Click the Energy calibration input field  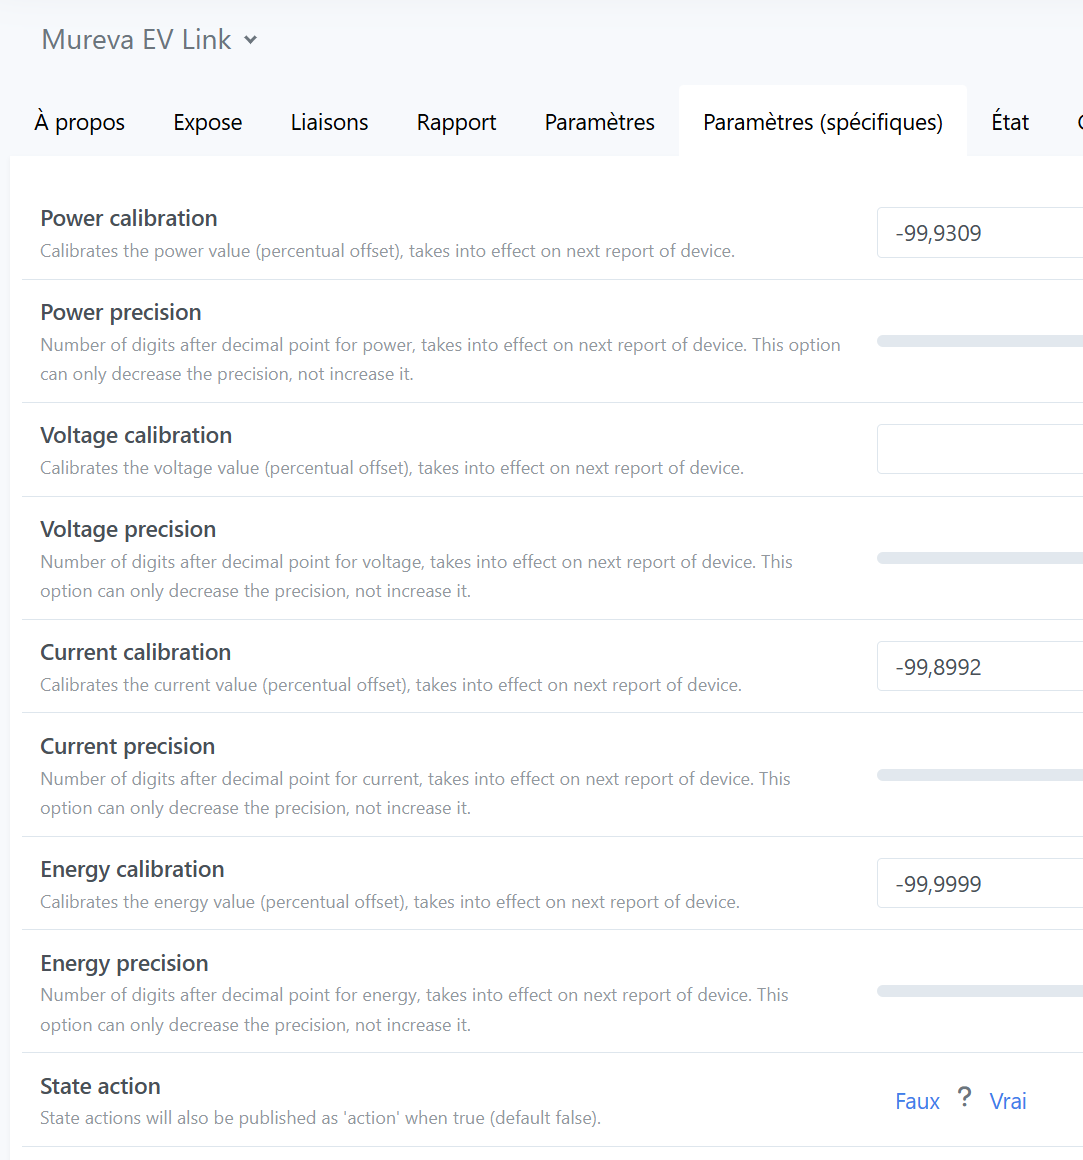[x=980, y=884]
